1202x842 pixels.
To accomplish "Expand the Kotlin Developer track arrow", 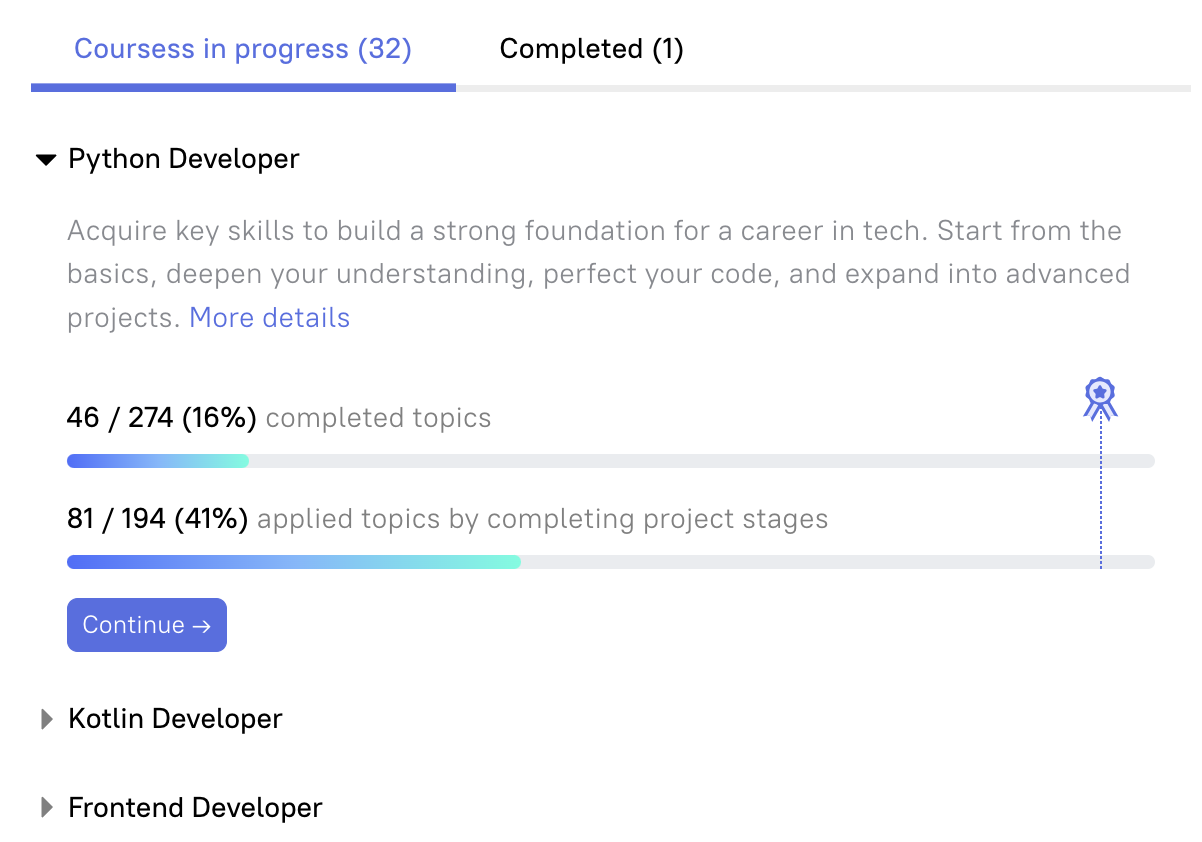I will click(45, 719).
